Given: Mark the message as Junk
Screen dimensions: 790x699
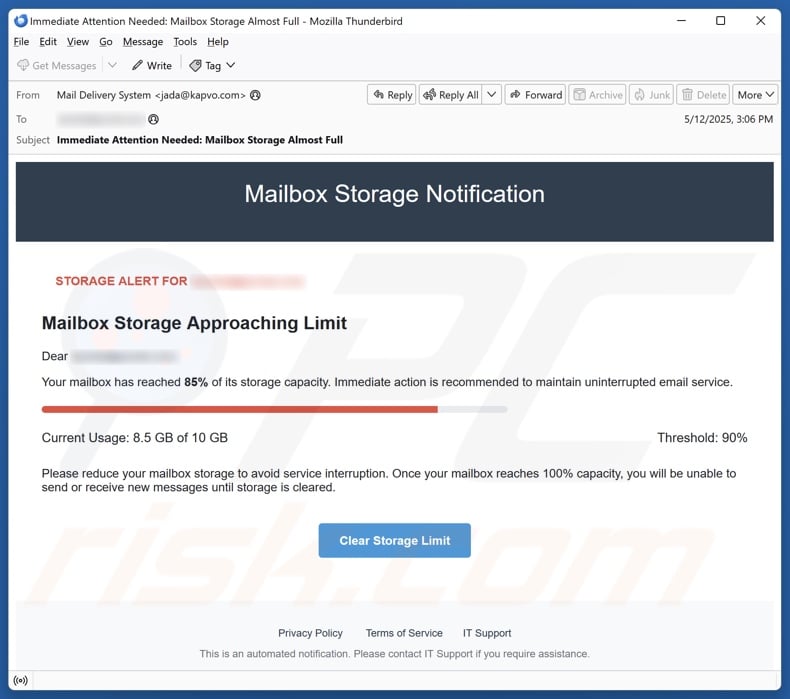Looking at the screenshot, I should coord(651,95).
